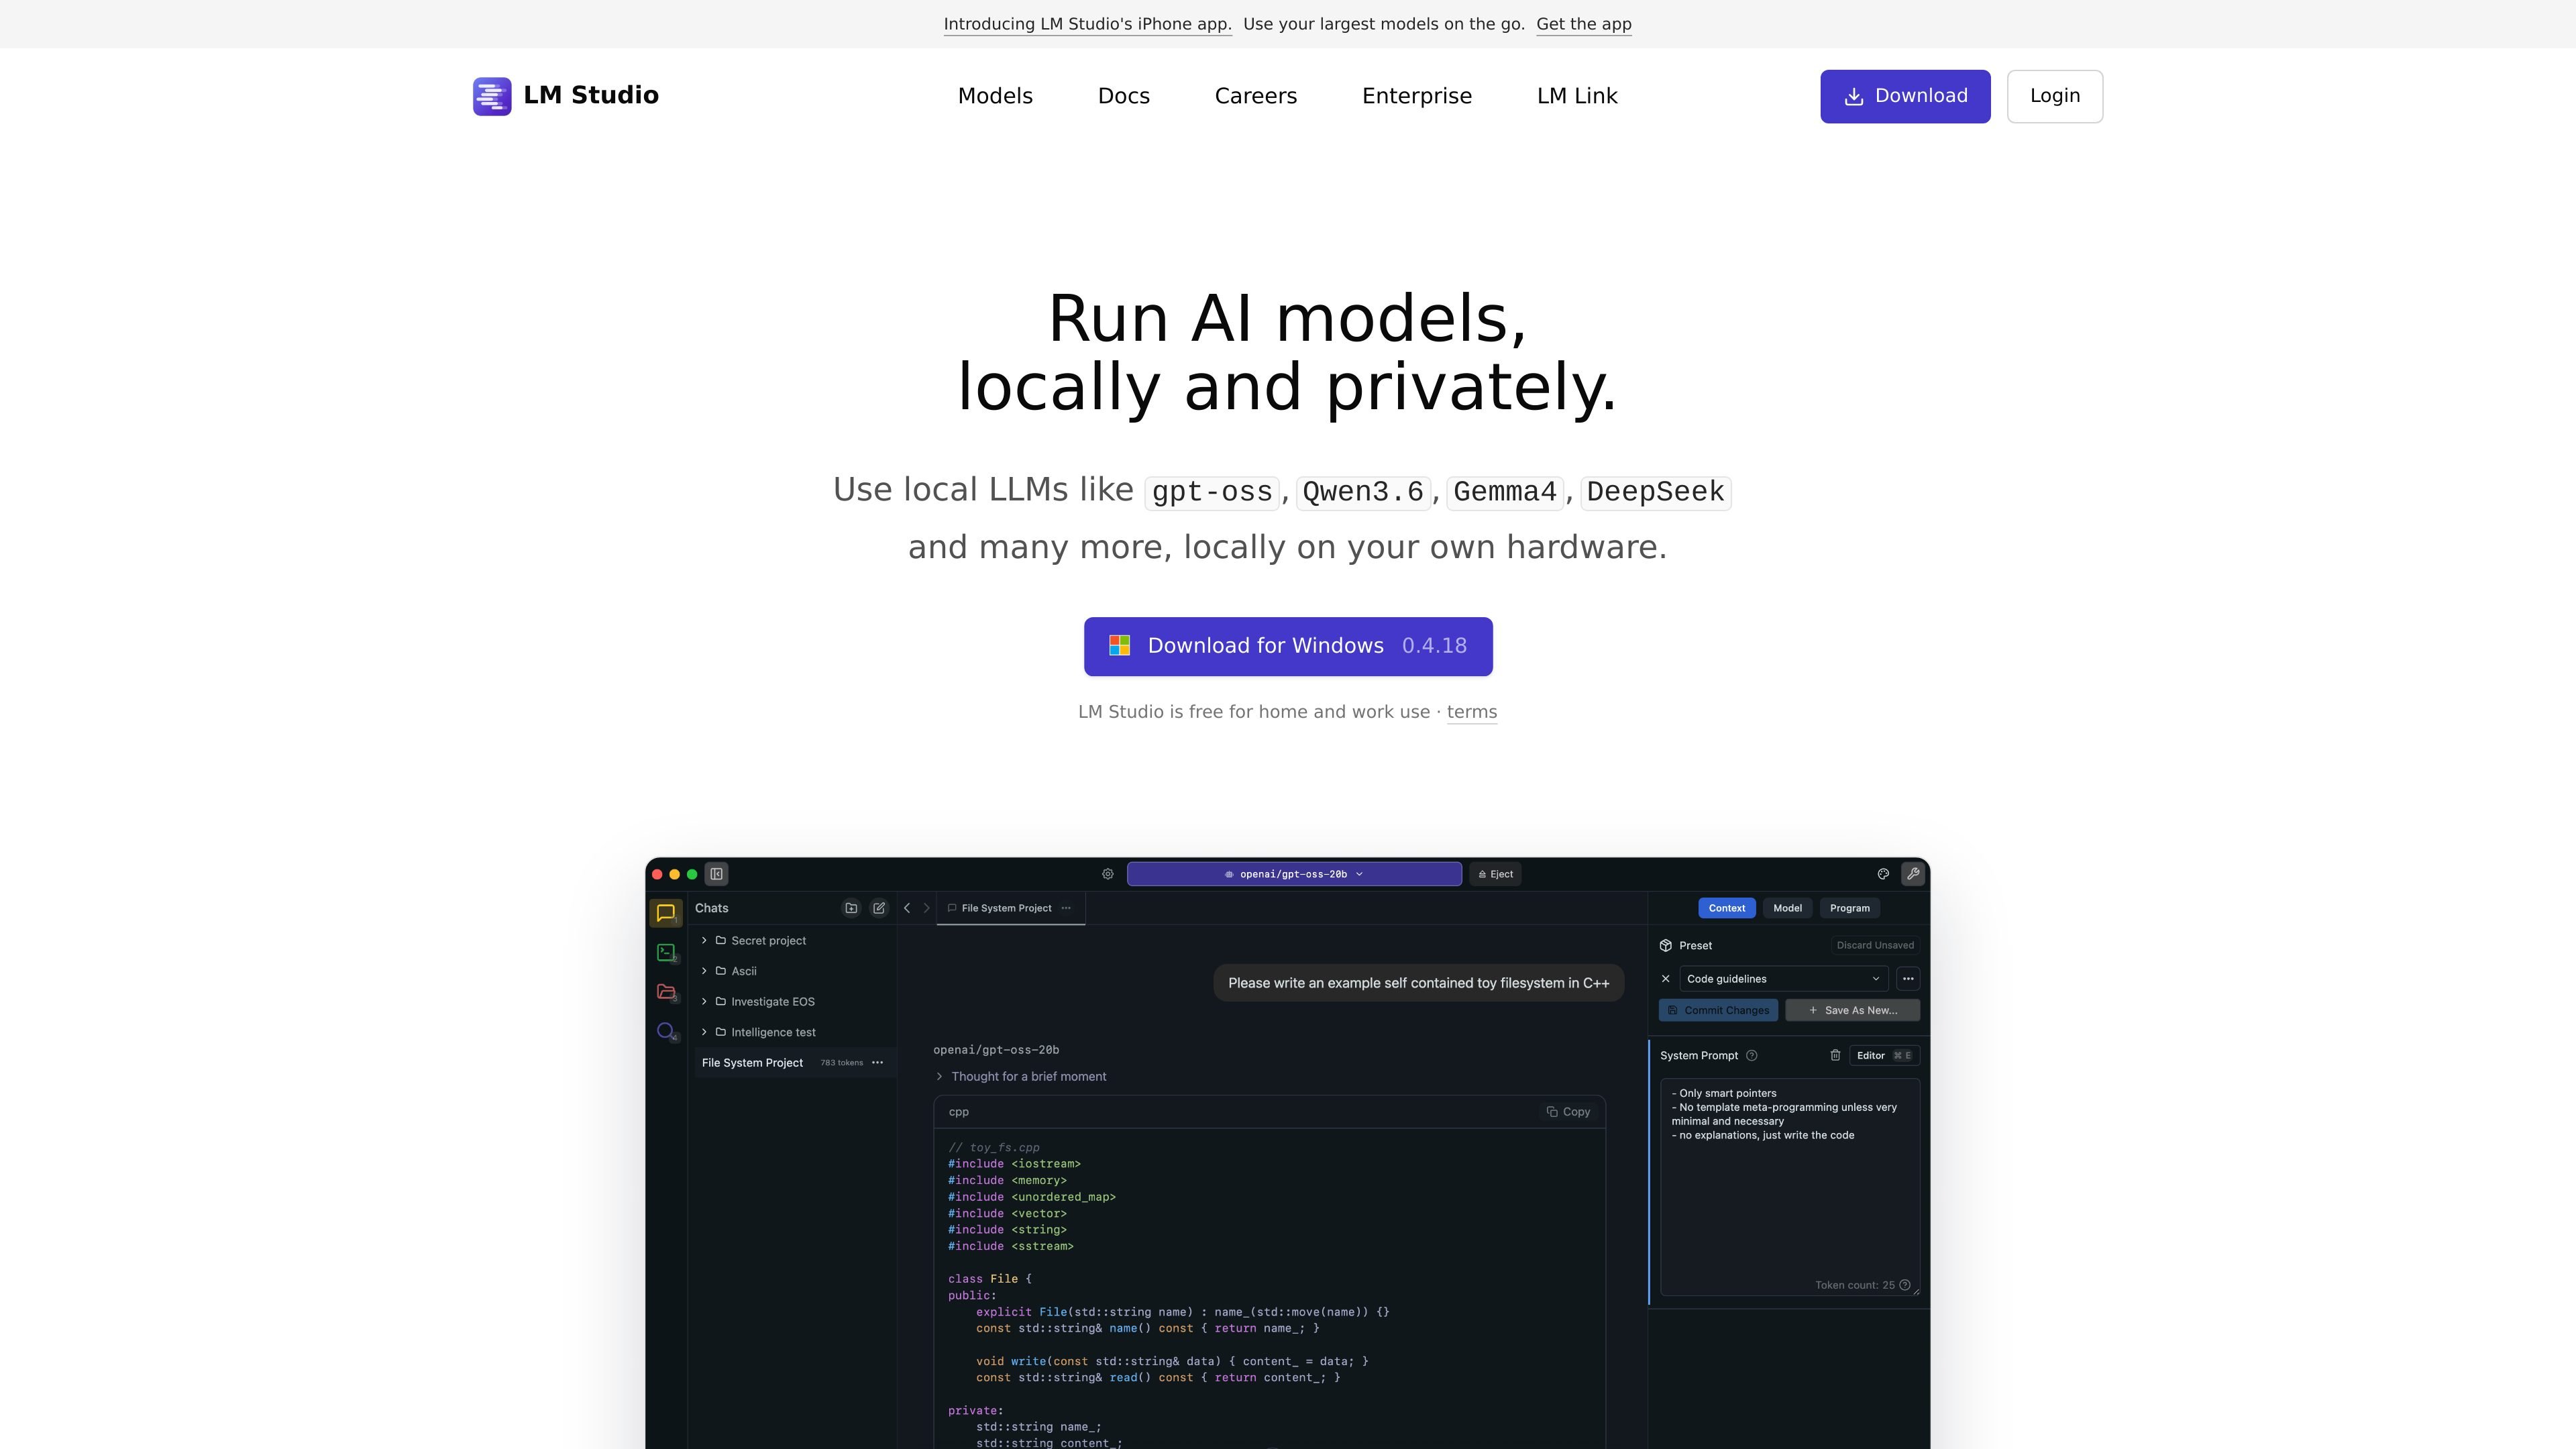The height and width of the screenshot is (1449, 2576).
Task: Select the Context tab
Action: (x=1726, y=908)
